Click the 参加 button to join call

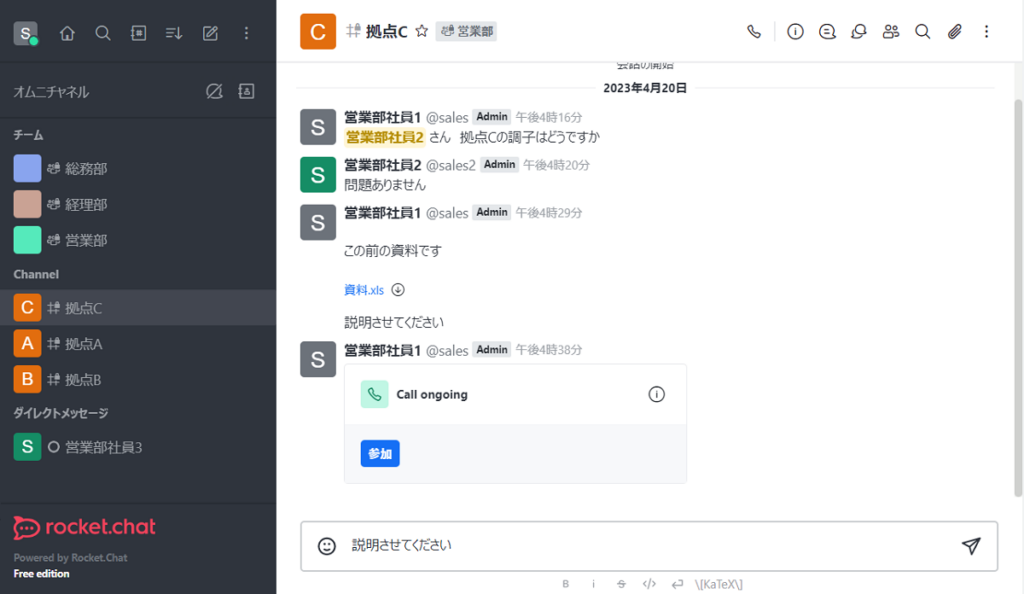380,453
